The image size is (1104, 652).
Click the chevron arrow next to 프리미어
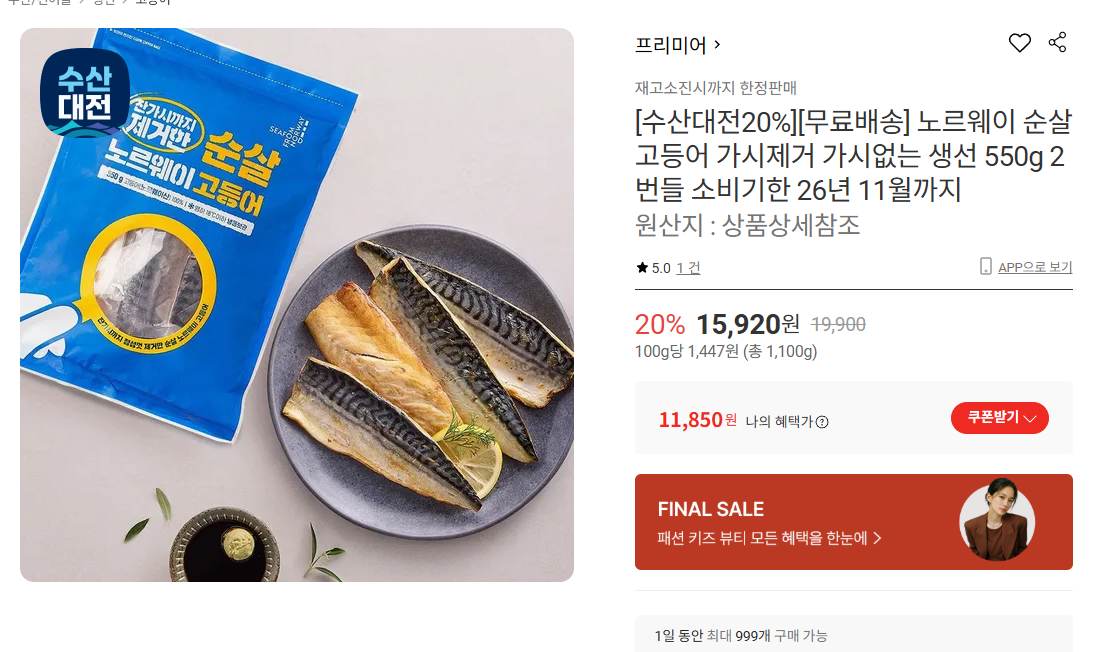(717, 44)
